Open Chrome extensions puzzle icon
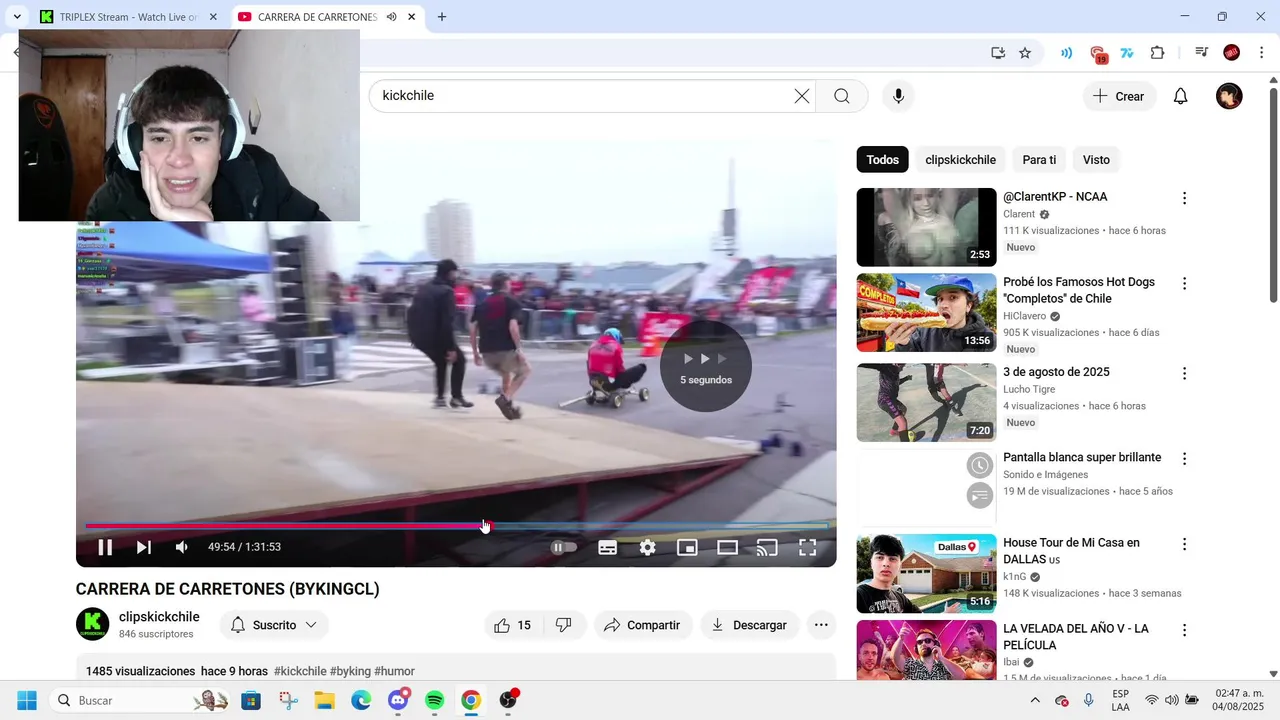 click(1158, 53)
